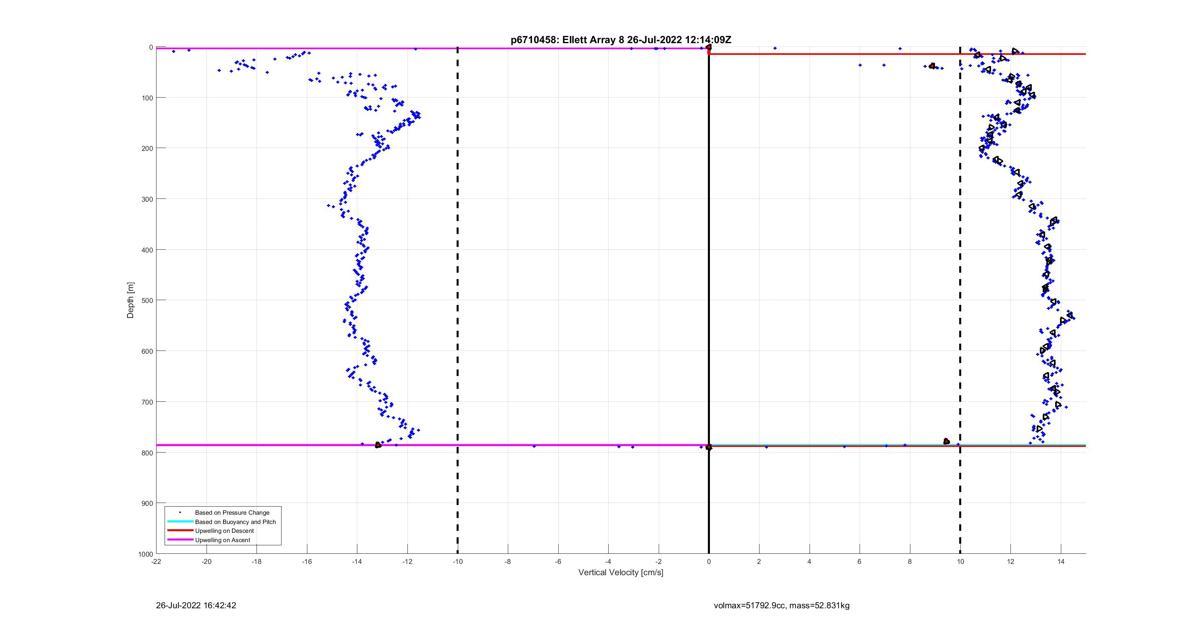Click legend entry "Based on Pressure Change"
The height and width of the screenshot is (622, 1200).
coord(232,512)
